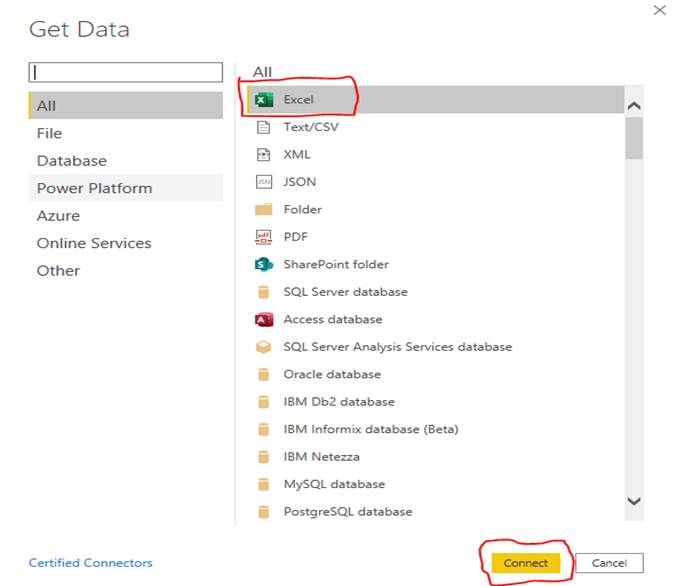Open the Online Services category
This screenshot has width=677, height=586.
pyautogui.click(x=126, y=243)
